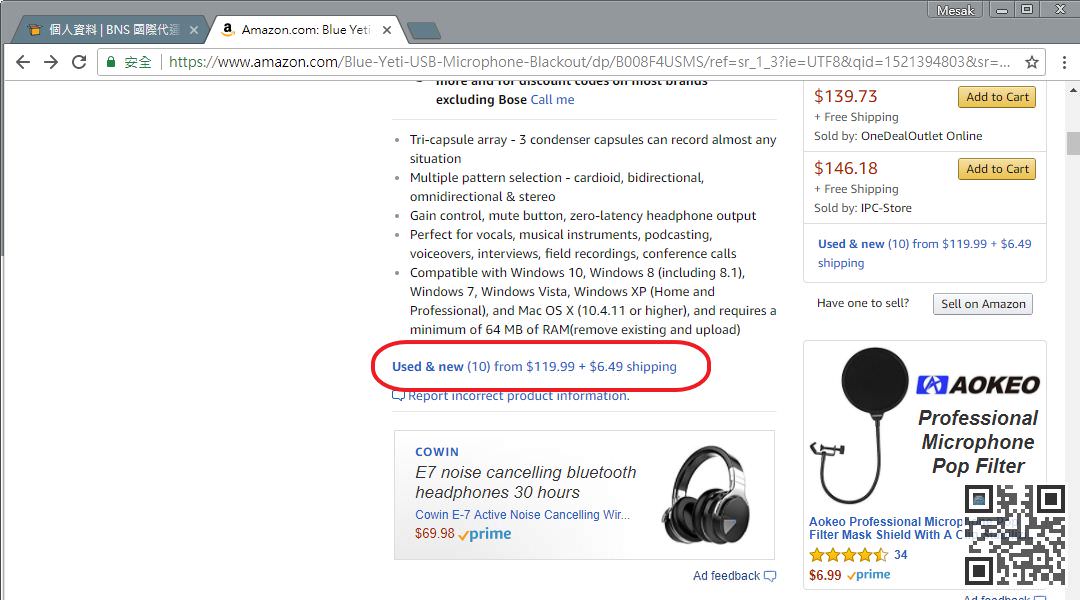
Task: Click the browser forward arrow
Action: point(51,62)
